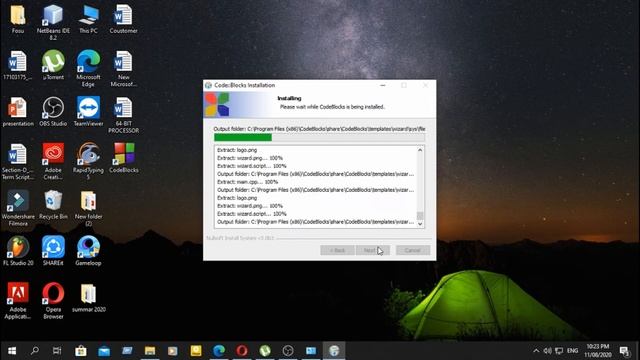This screenshot has height=360, width=640.
Task: Open OBS Studio taskbar icon
Action: [x=288, y=351]
